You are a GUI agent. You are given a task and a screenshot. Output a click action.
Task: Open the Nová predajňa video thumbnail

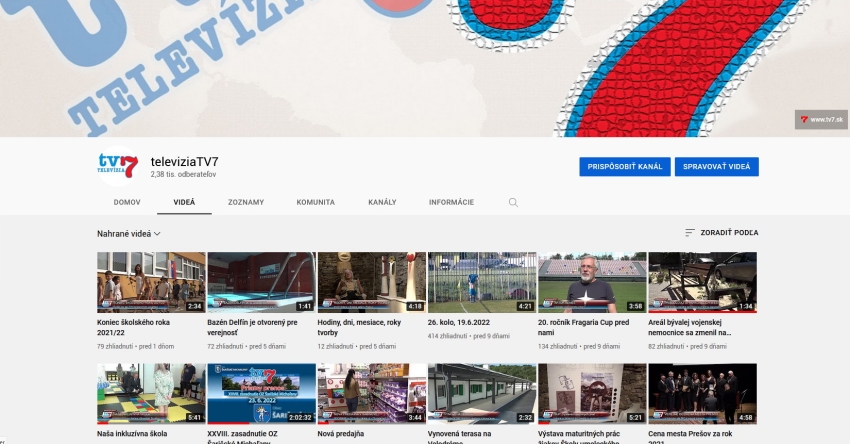coord(372,394)
